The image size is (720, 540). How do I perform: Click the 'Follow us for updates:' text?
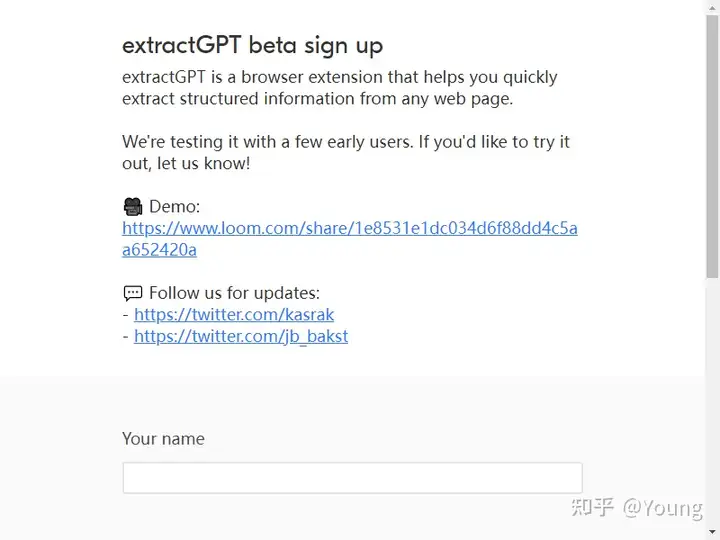pos(234,293)
